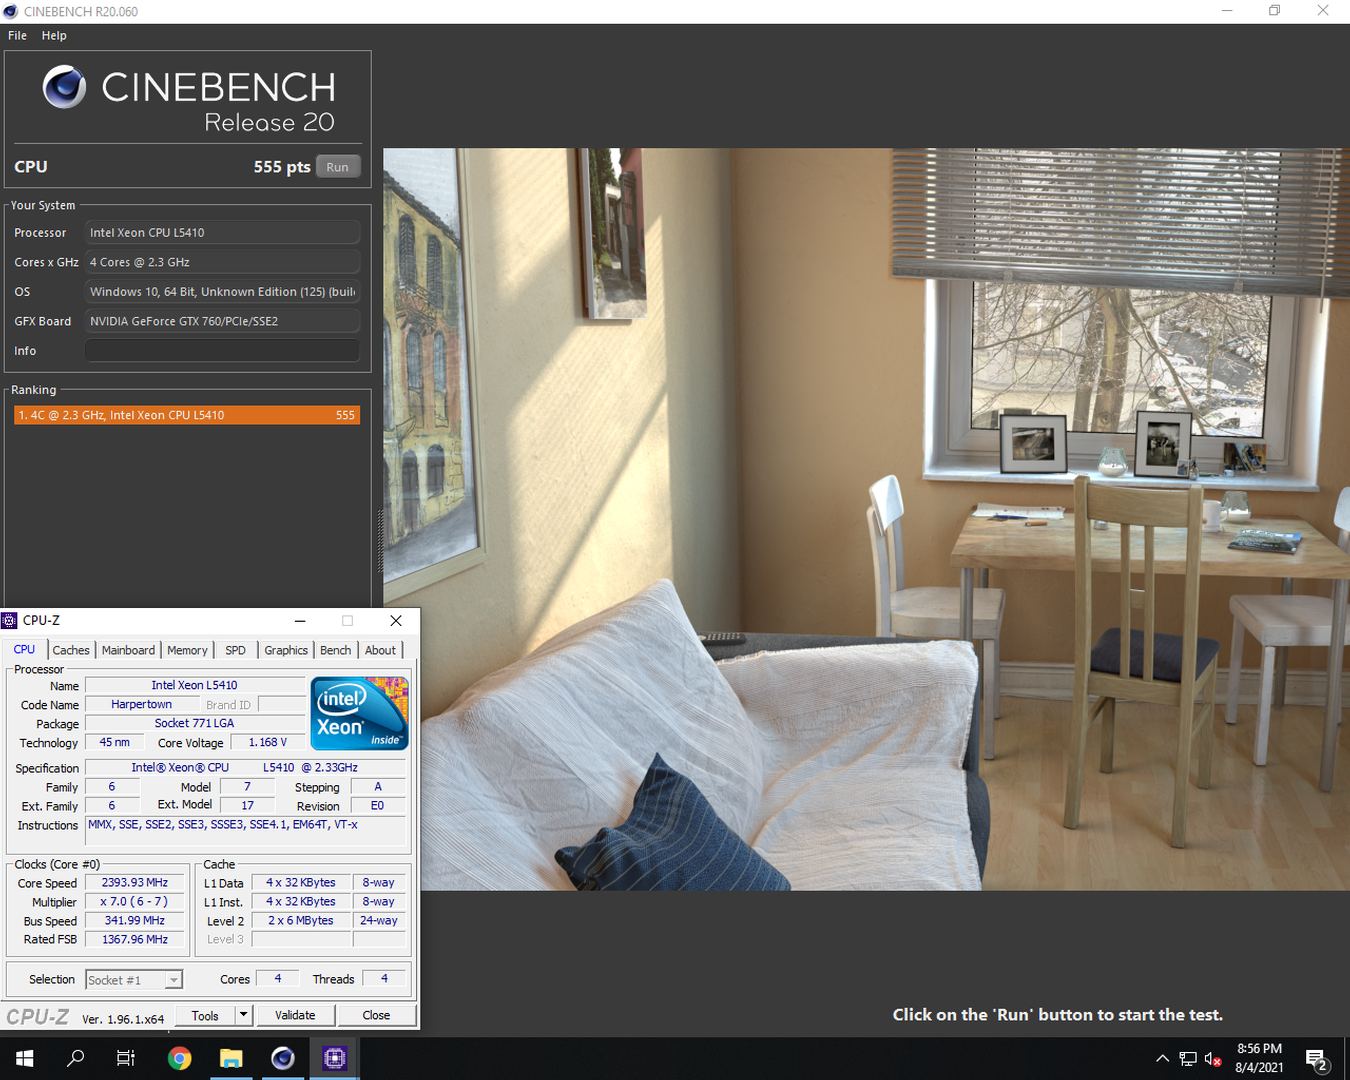The image size is (1350, 1080).
Task: Click the Revision value E0
Action: [x=378, y=805]
